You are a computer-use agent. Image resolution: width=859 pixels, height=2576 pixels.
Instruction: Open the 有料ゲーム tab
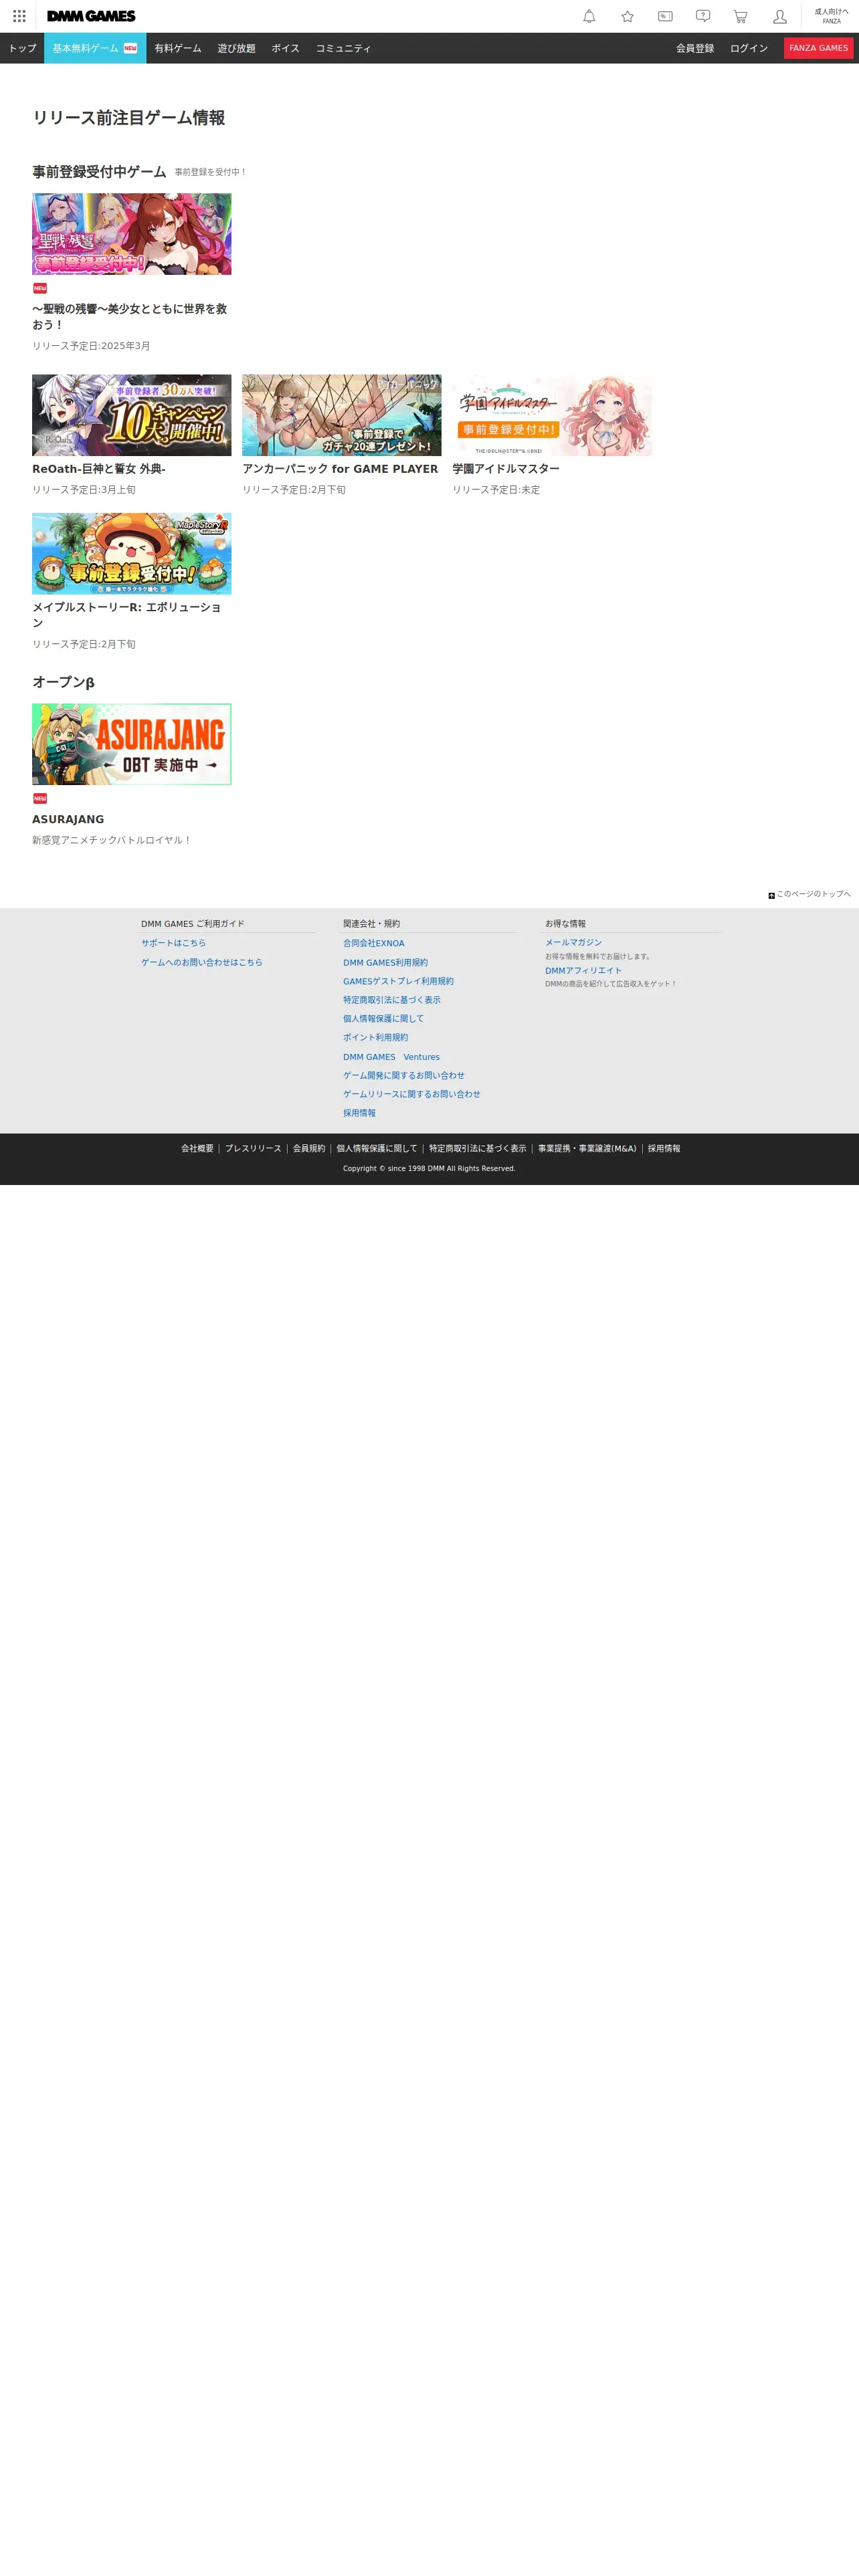tap(178, 48)
